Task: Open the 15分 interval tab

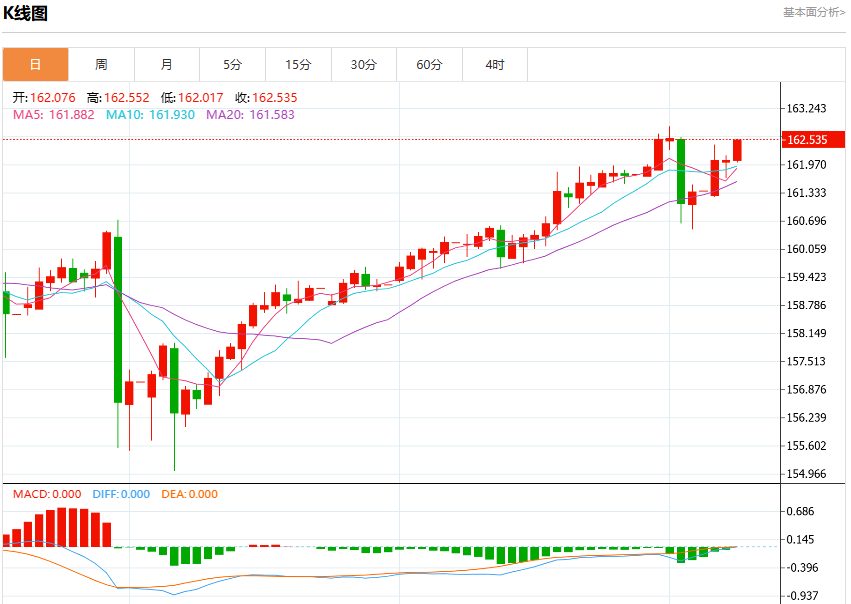Action: point(299,65)
